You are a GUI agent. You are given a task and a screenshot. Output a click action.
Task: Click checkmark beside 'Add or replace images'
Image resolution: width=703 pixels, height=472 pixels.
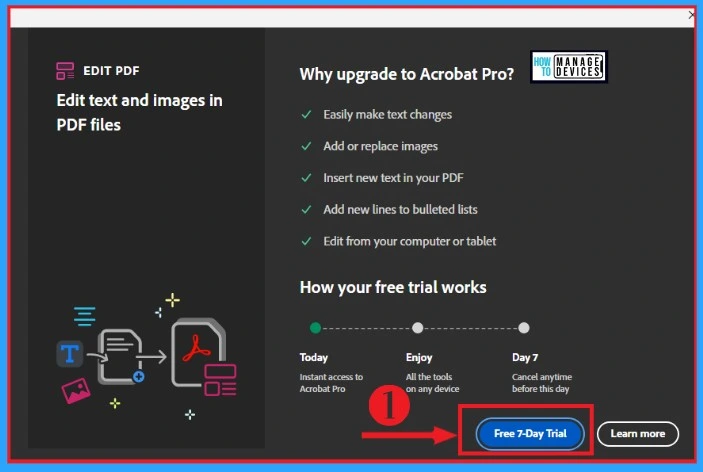click(306, 146)
